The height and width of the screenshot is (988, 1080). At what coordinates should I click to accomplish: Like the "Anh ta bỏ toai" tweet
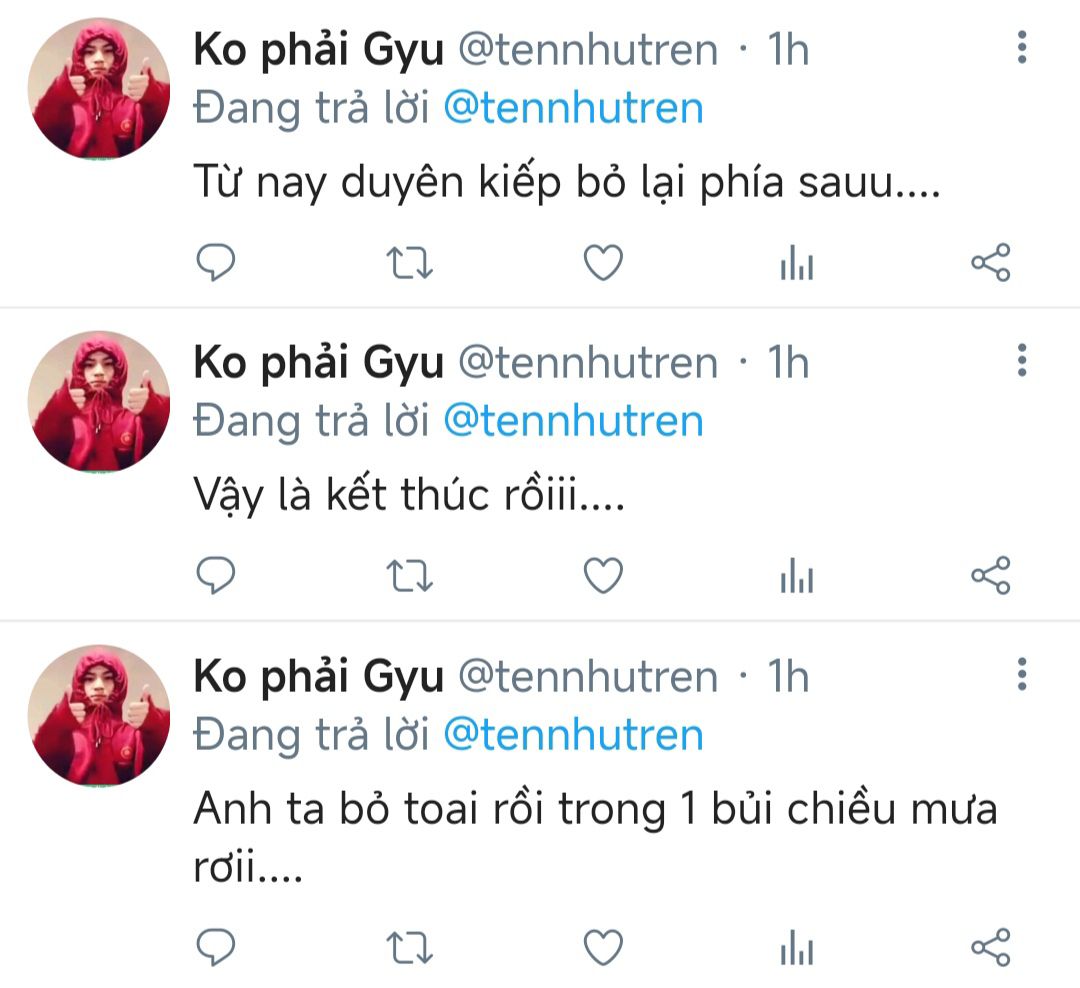(x=603, y=946)
